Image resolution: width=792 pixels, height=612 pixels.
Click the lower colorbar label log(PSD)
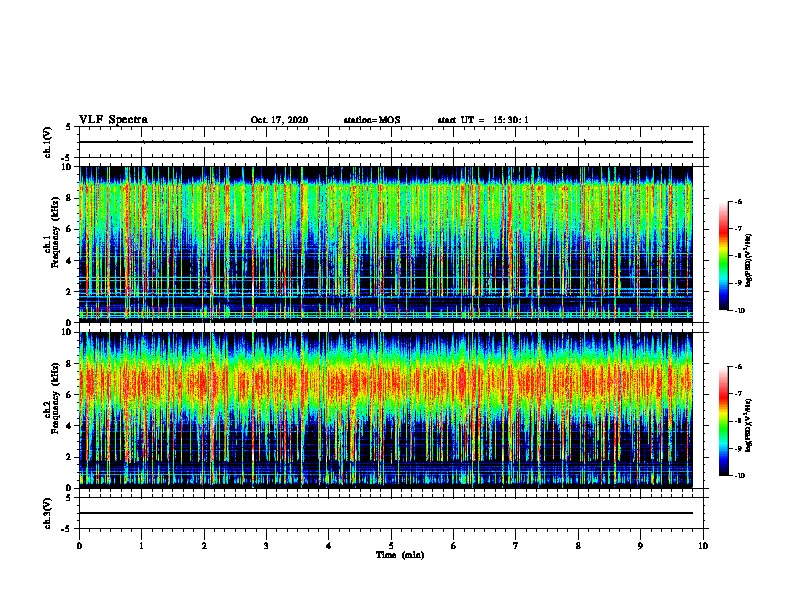(x=749, y=425)
